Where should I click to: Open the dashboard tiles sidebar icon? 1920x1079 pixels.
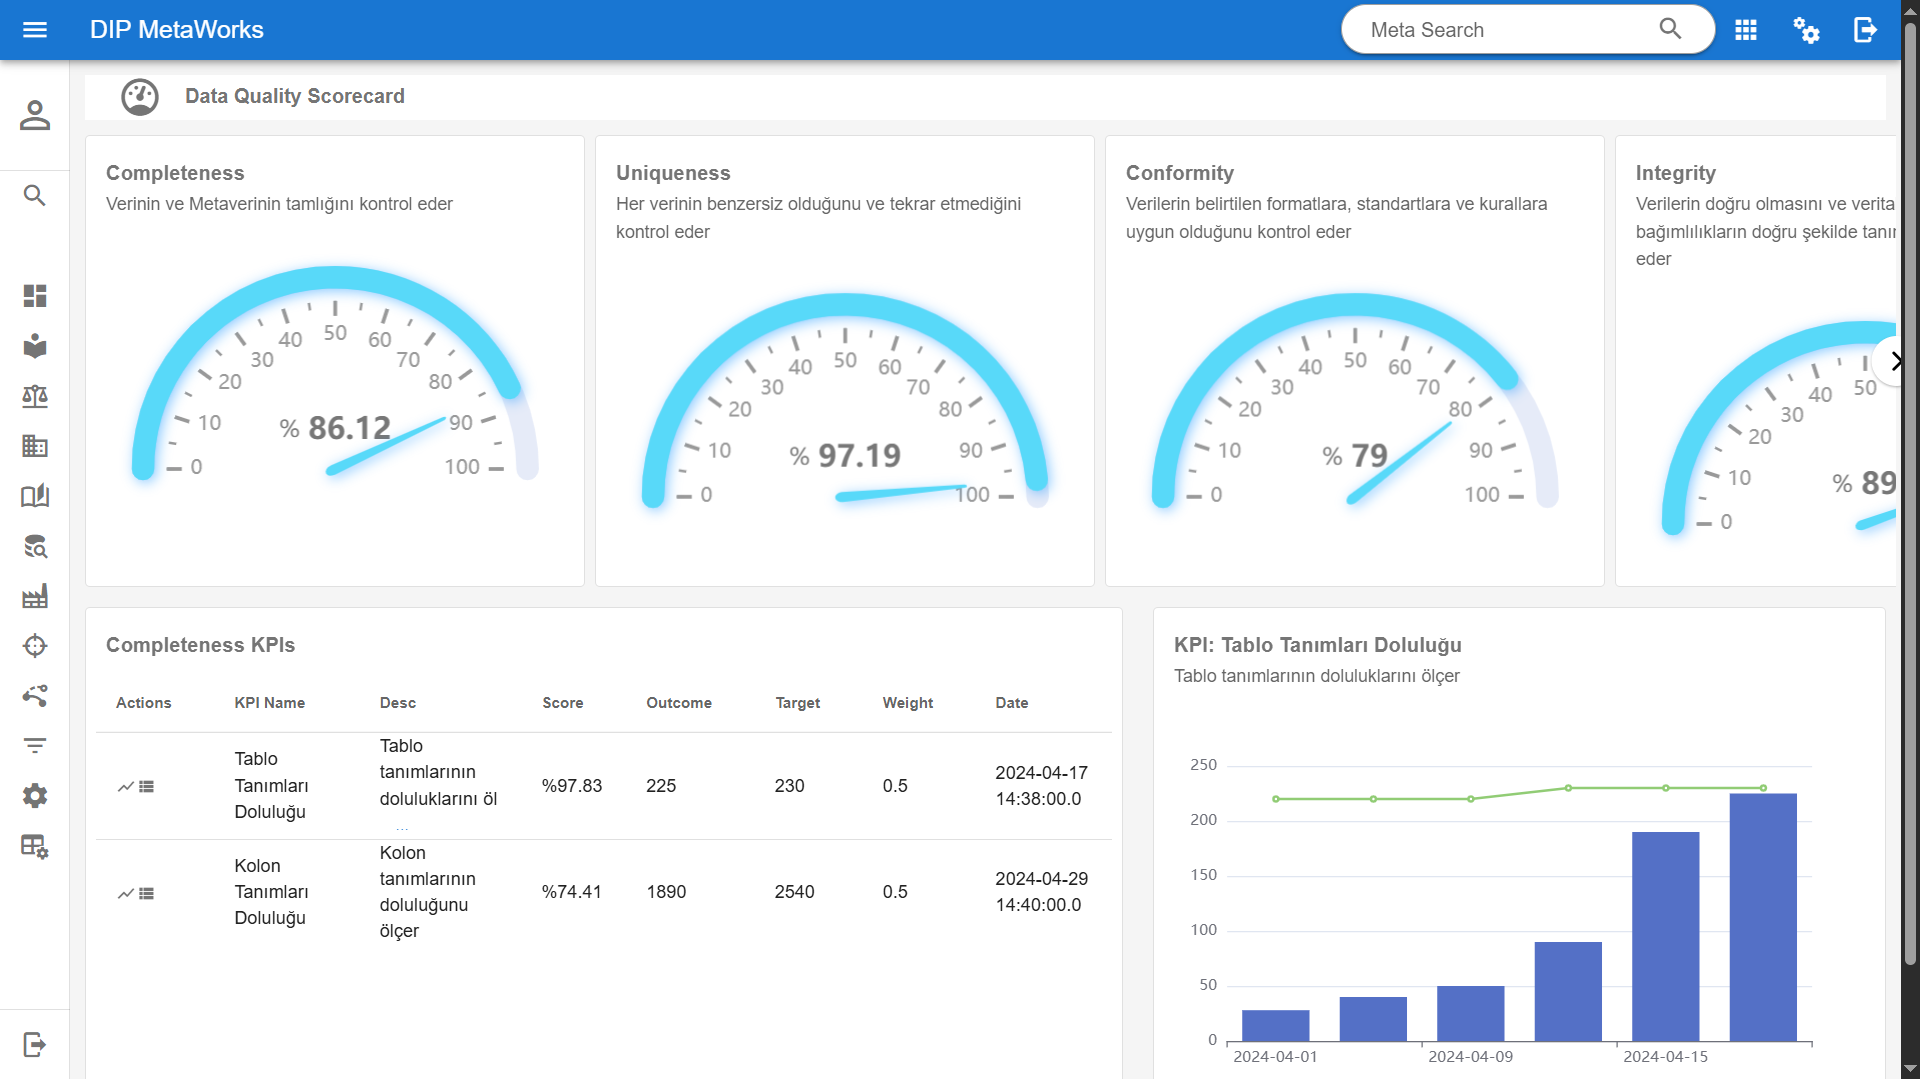pyautogui.click(x=35, y=296)
